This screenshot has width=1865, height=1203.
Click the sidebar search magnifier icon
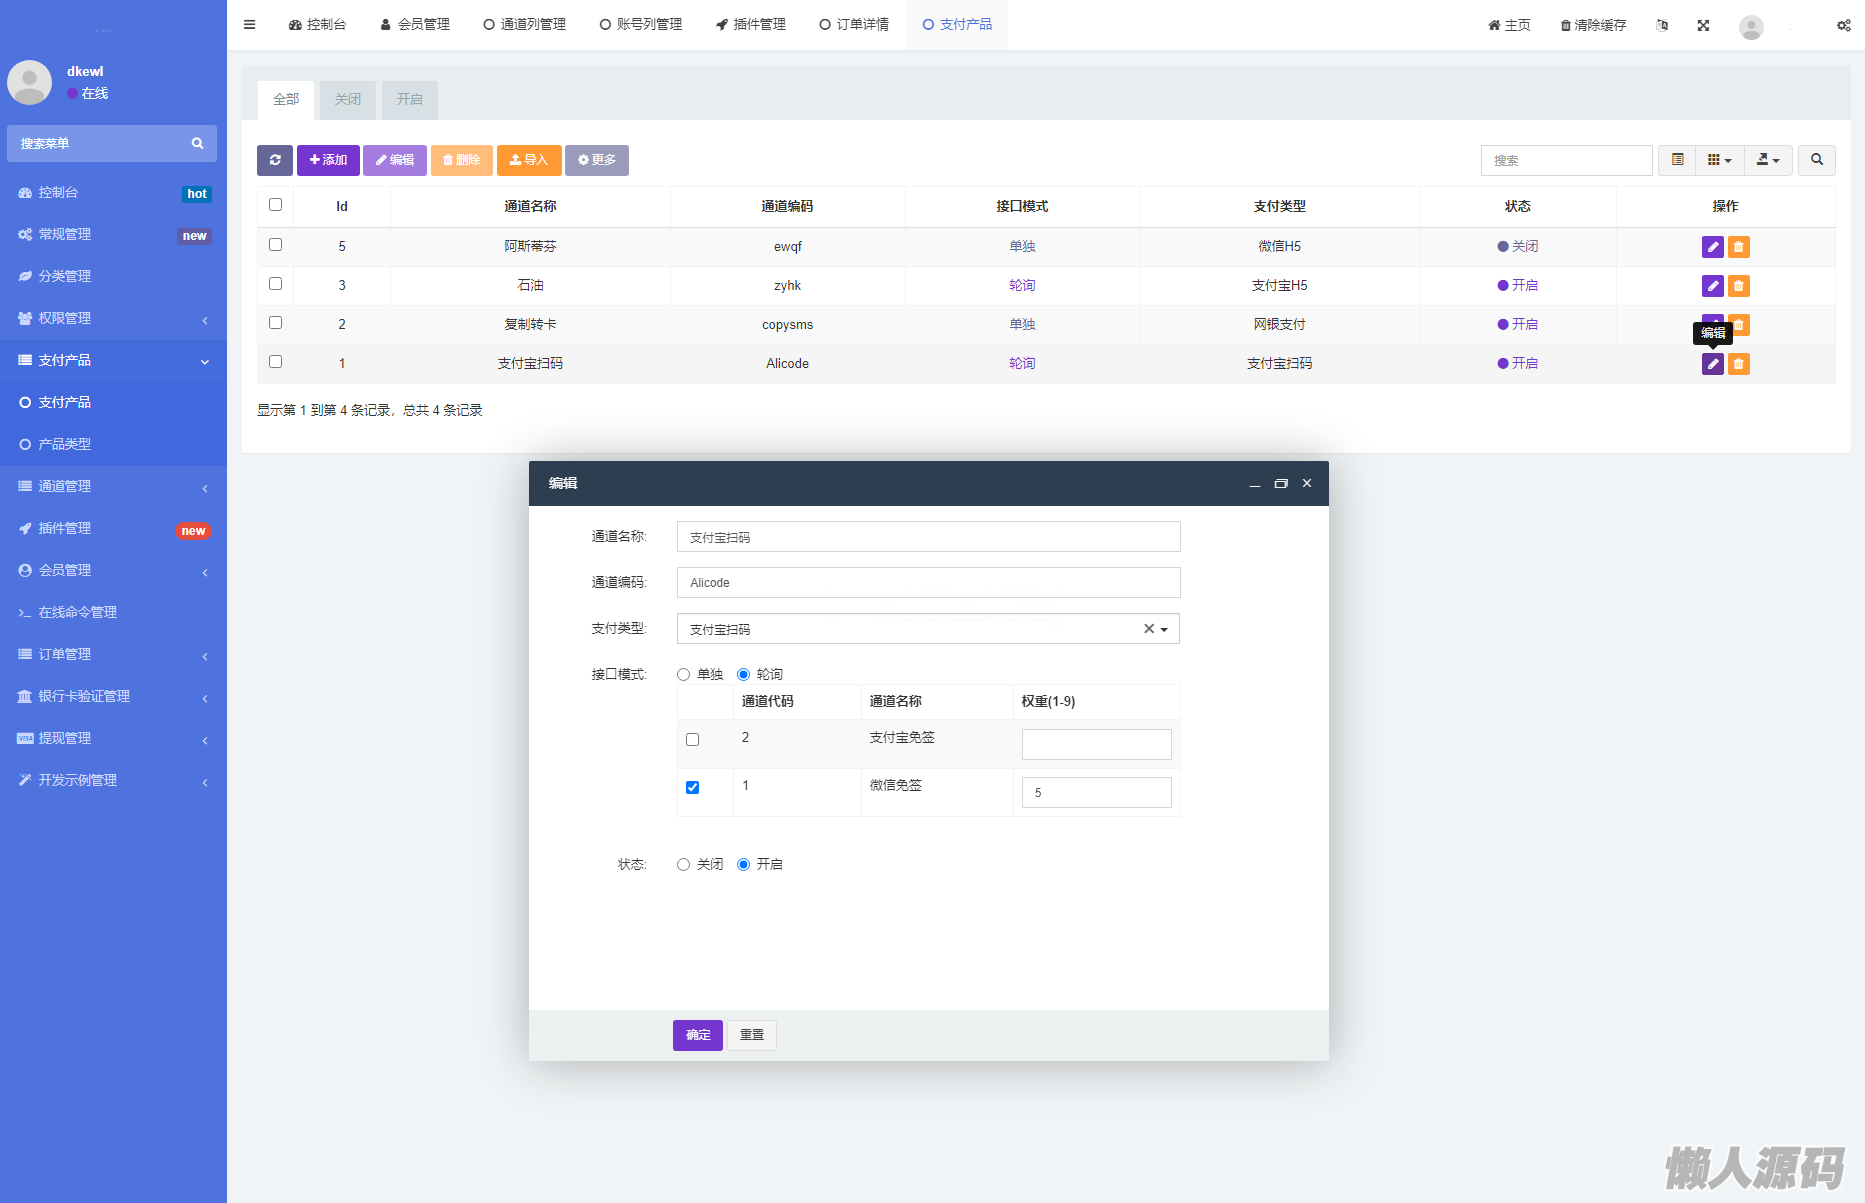[197, 144]
